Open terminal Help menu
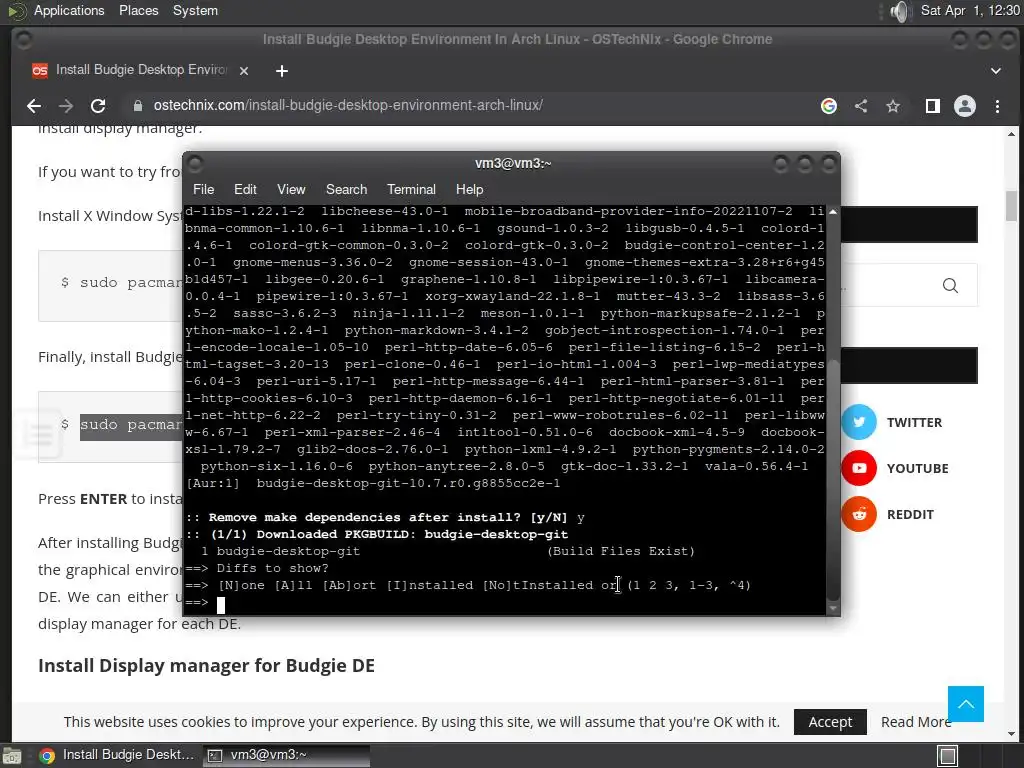Image resolution: width=1024 pixels, height=768 pixels. pyautogui.click(x=469, y=189)
